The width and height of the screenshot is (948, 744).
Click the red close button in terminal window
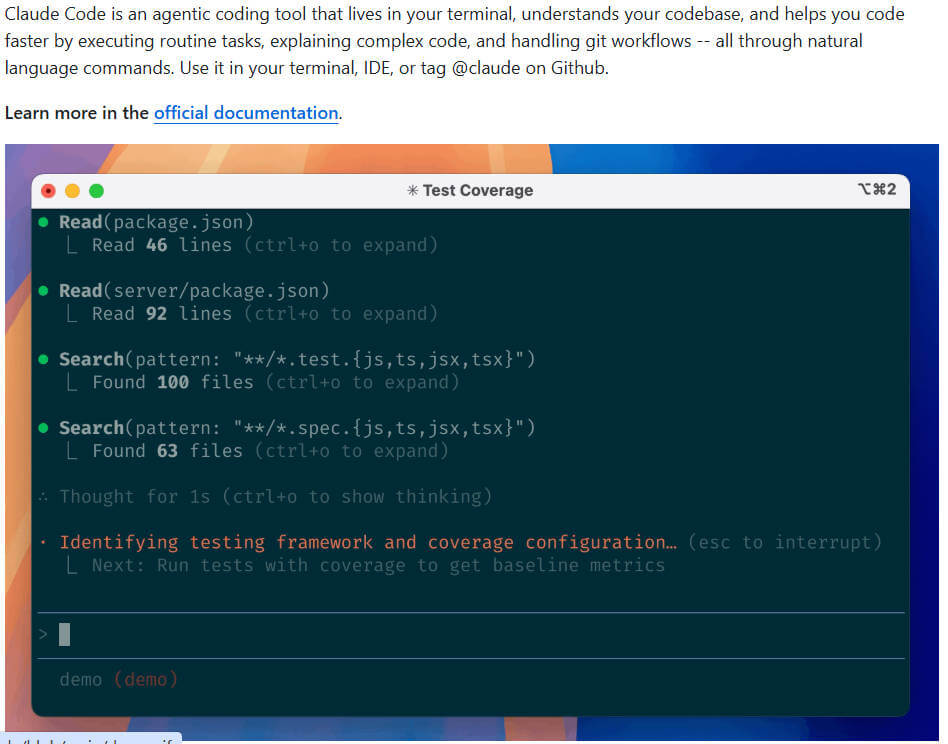48,191
